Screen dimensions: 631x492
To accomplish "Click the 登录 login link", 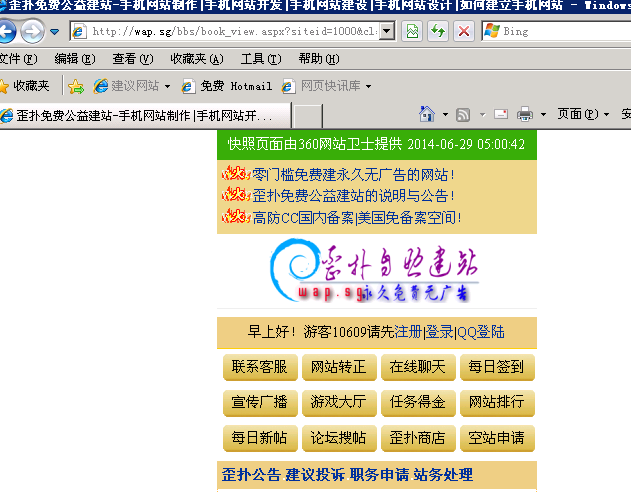I will click(439, 332).
